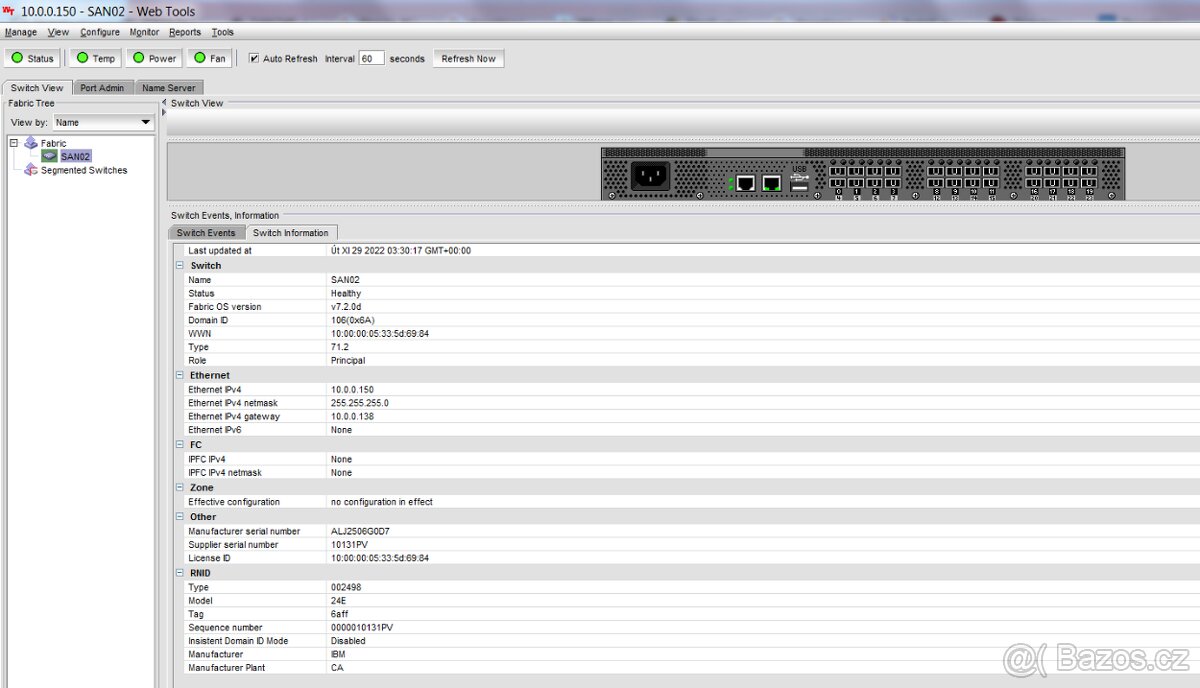Open the Tools menu

[222, 32]
